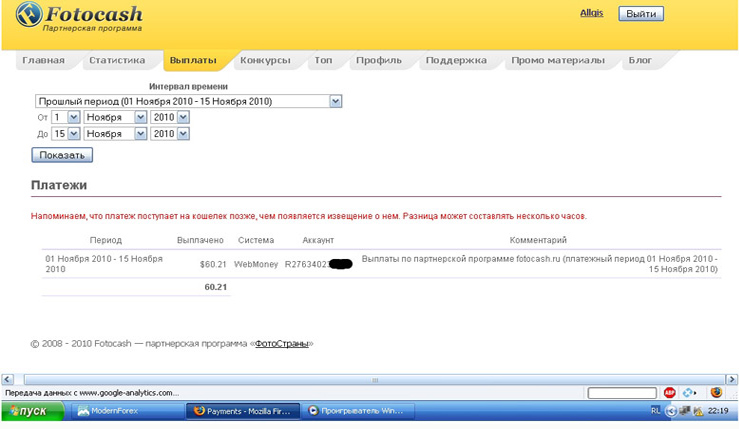Follow the ФотоСтраны link in footer
739x429 pixels.
[x=282, y=344]
